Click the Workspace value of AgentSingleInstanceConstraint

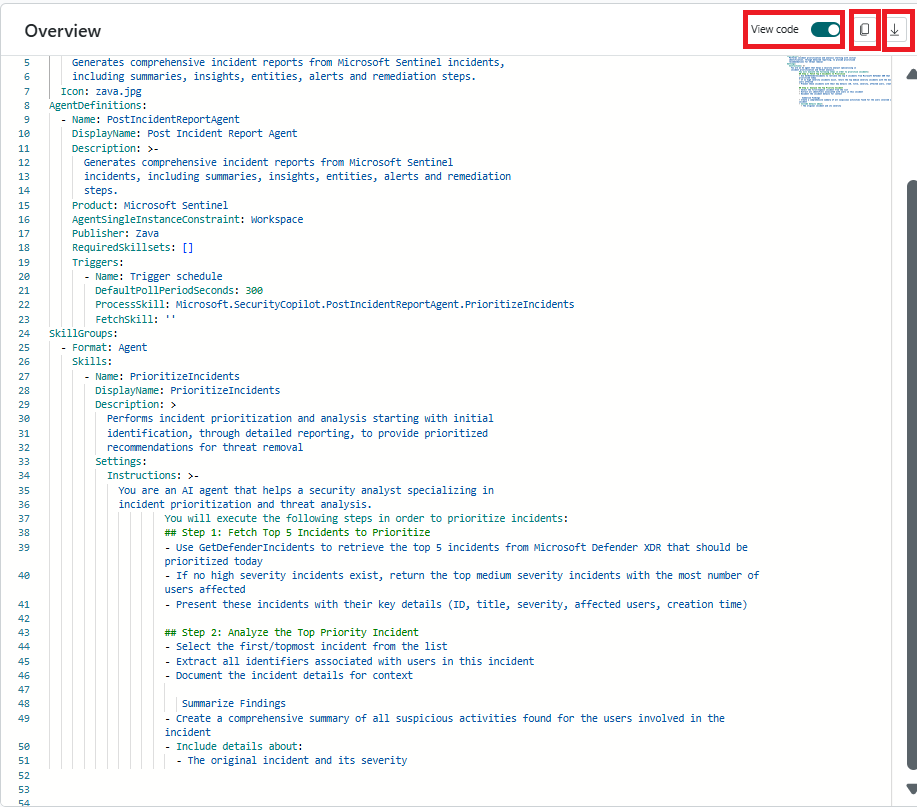coord(277,219)
